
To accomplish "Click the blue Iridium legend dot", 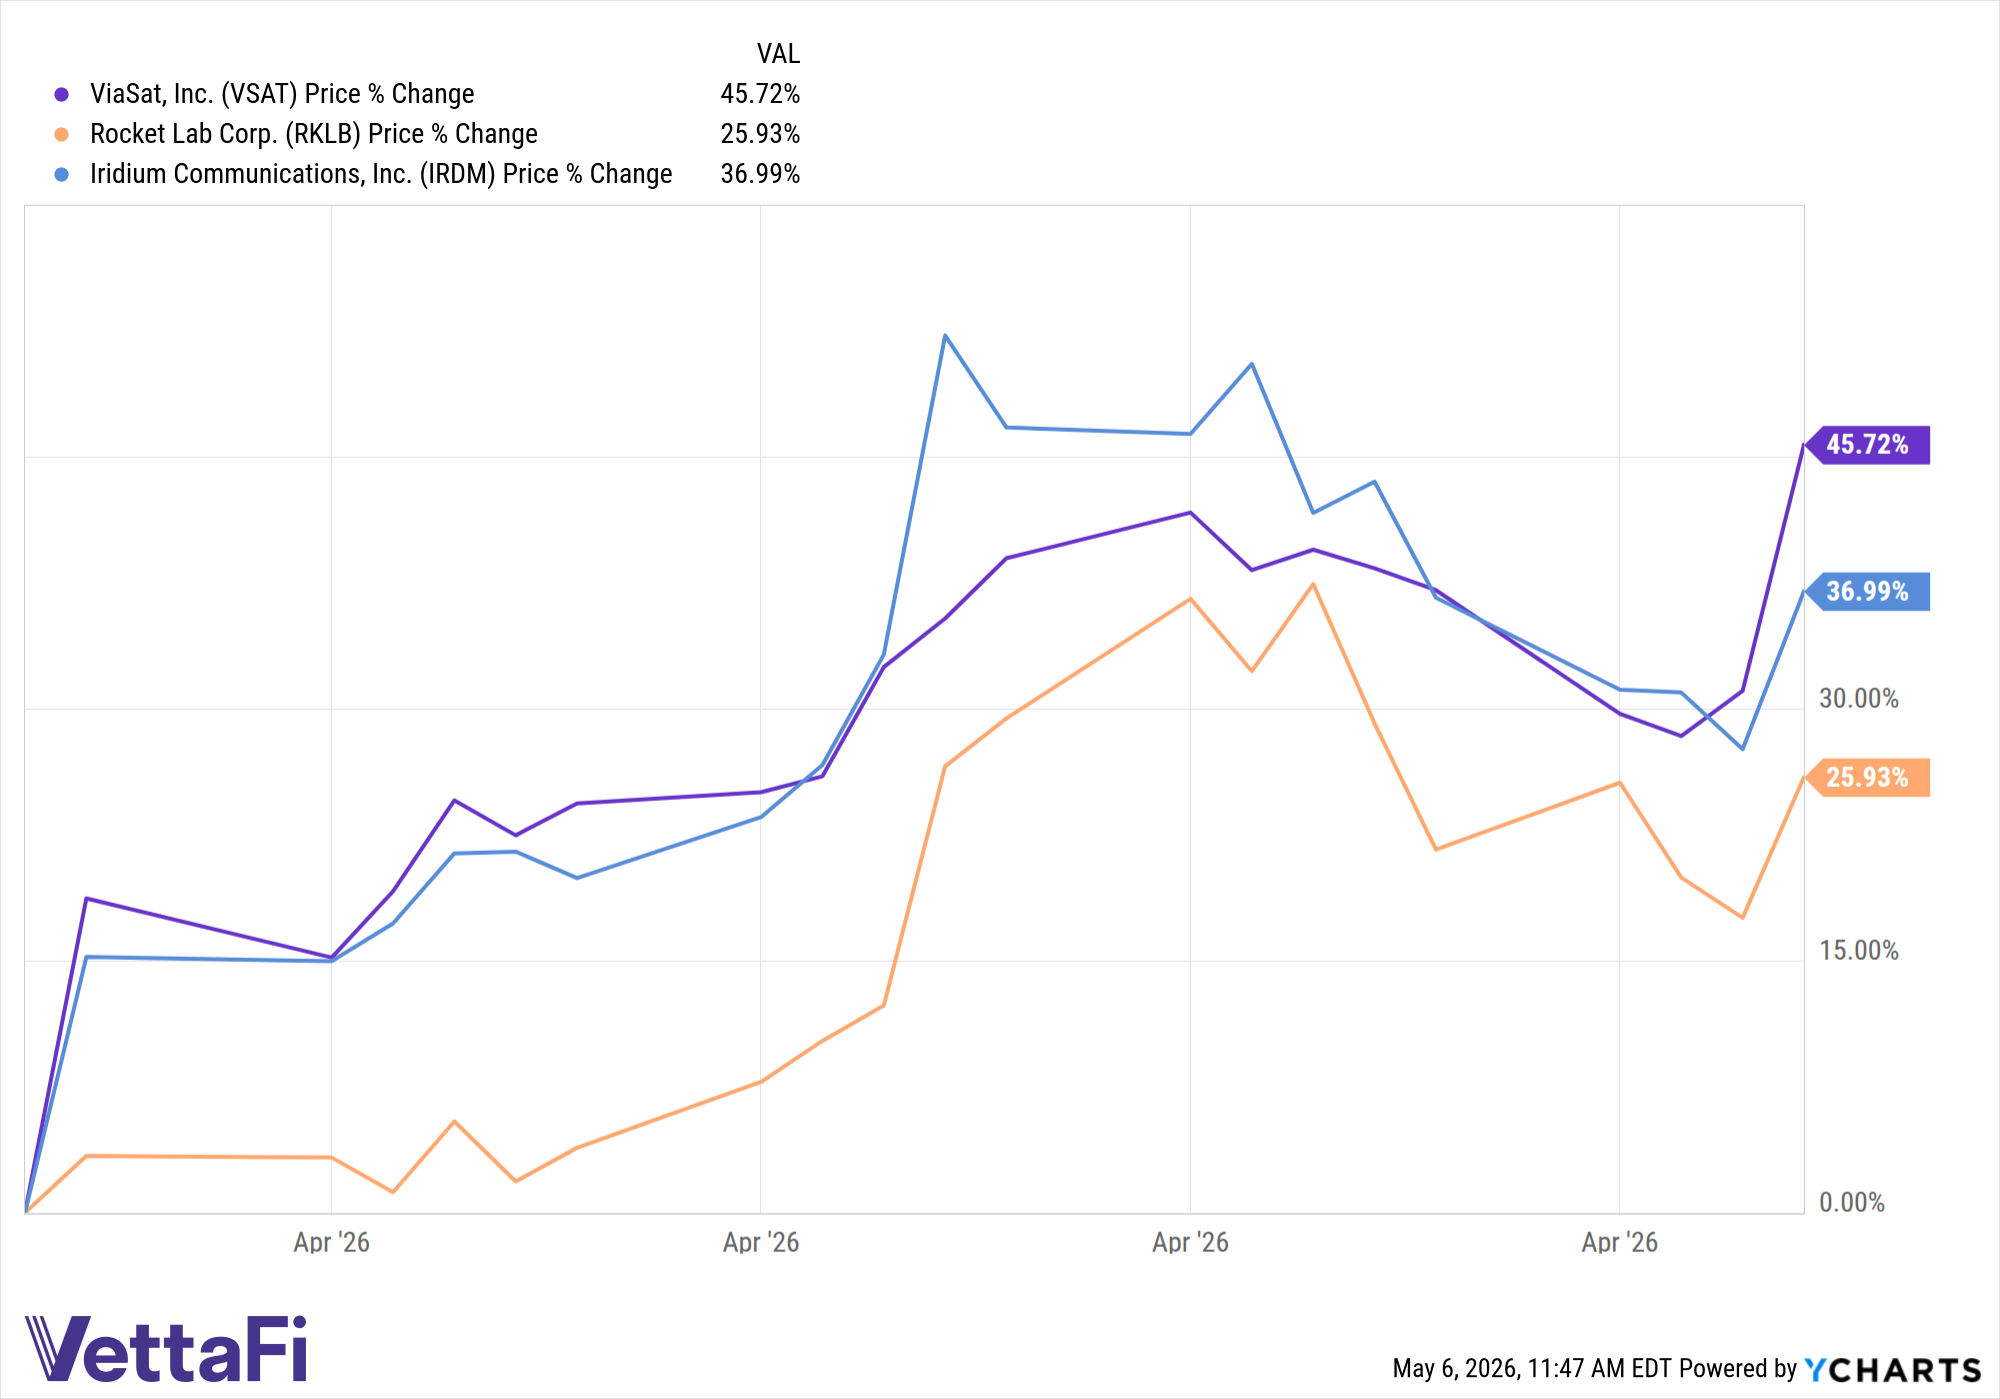I will pos(62,174).
